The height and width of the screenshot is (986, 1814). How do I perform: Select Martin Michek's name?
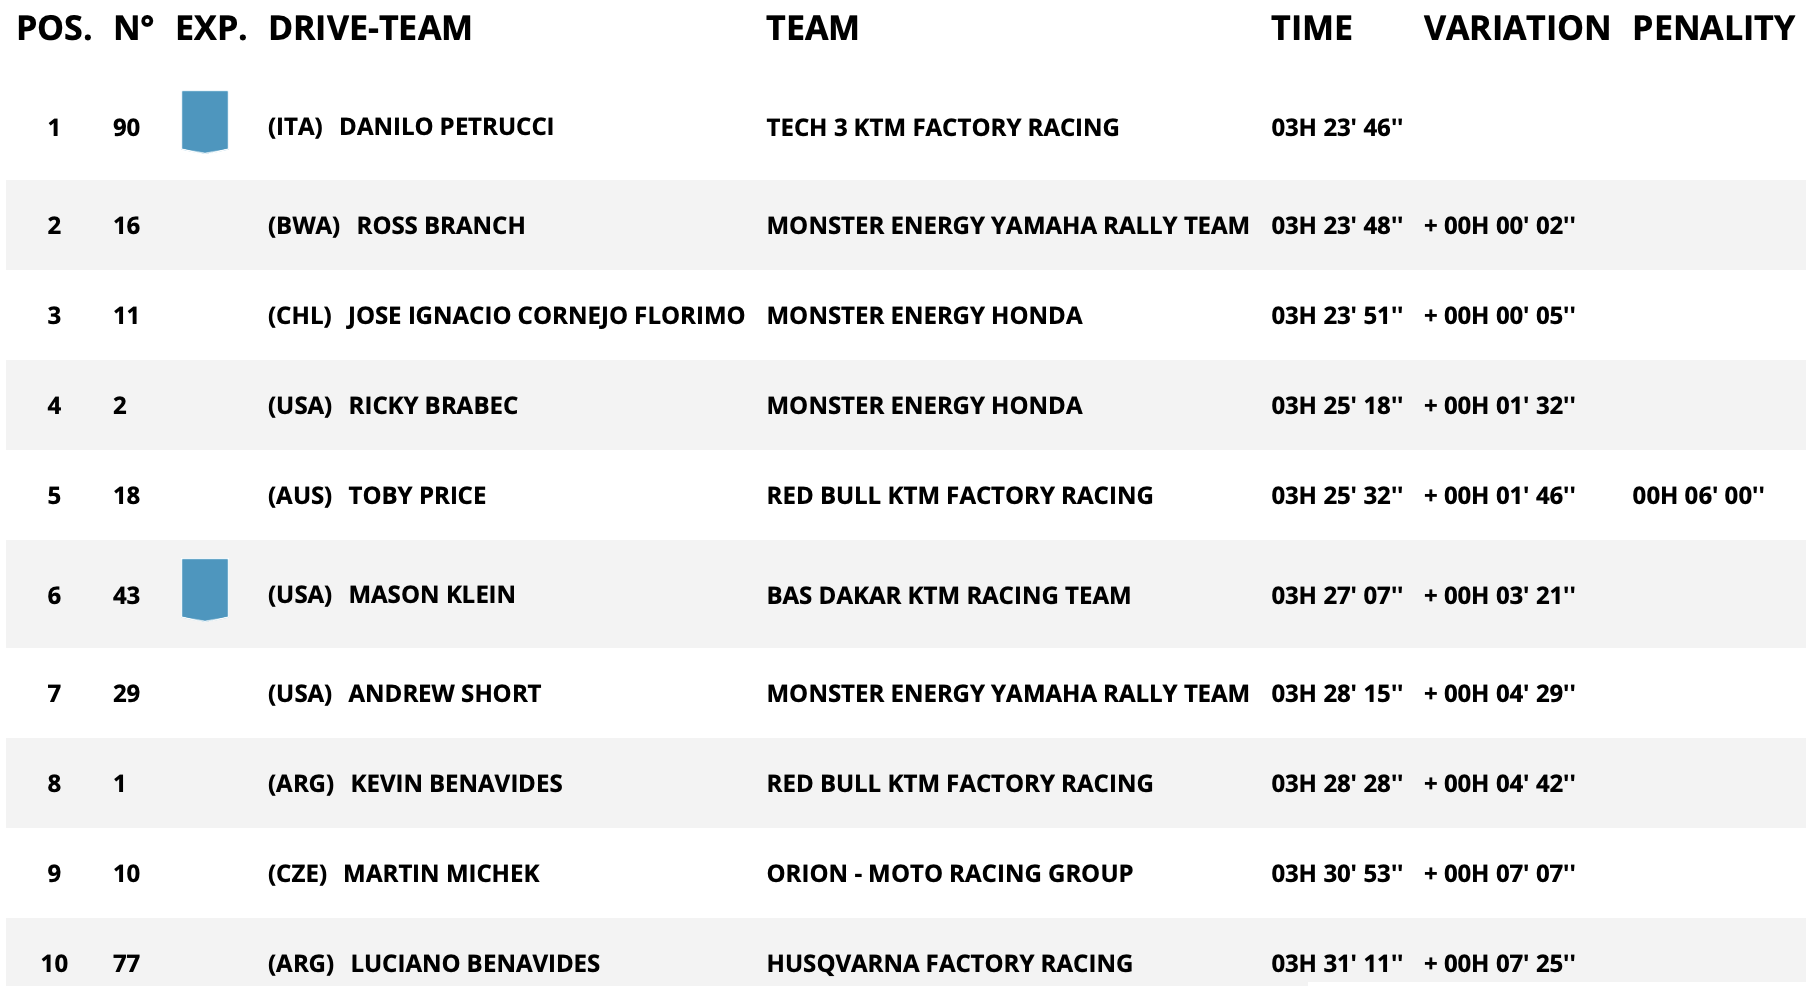(x=441, y=874)
